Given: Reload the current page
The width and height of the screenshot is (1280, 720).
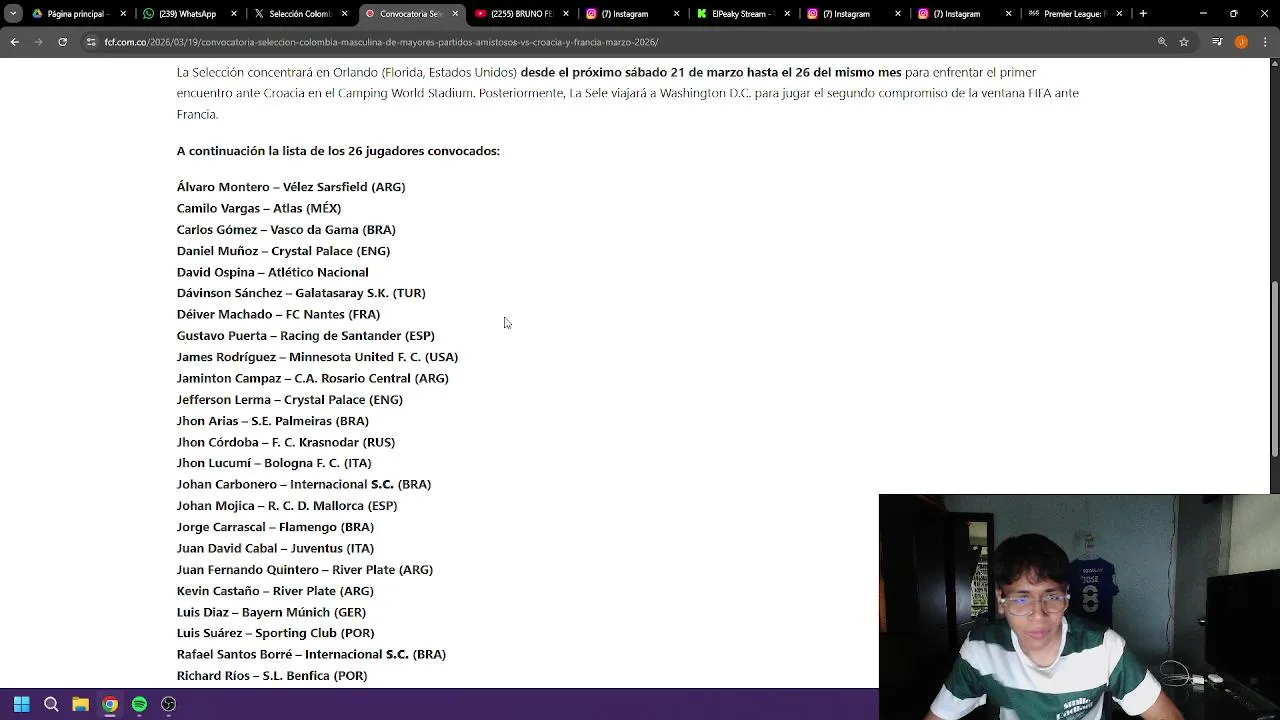Looking at the screenshot, I should 62,42.
